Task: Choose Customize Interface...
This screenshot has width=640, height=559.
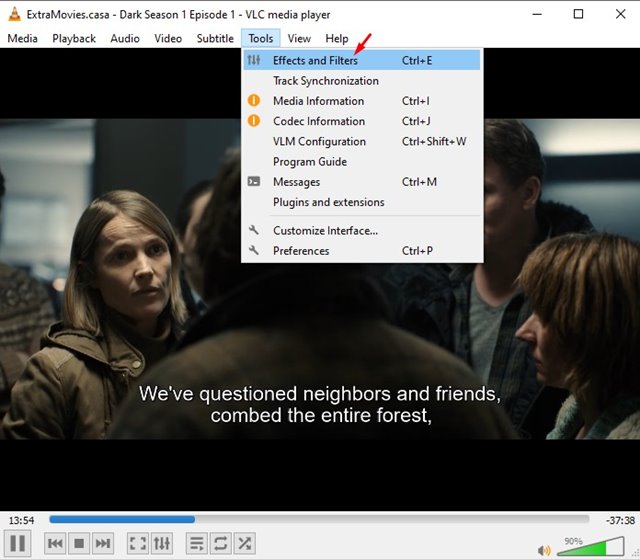Action: (362, 231)
